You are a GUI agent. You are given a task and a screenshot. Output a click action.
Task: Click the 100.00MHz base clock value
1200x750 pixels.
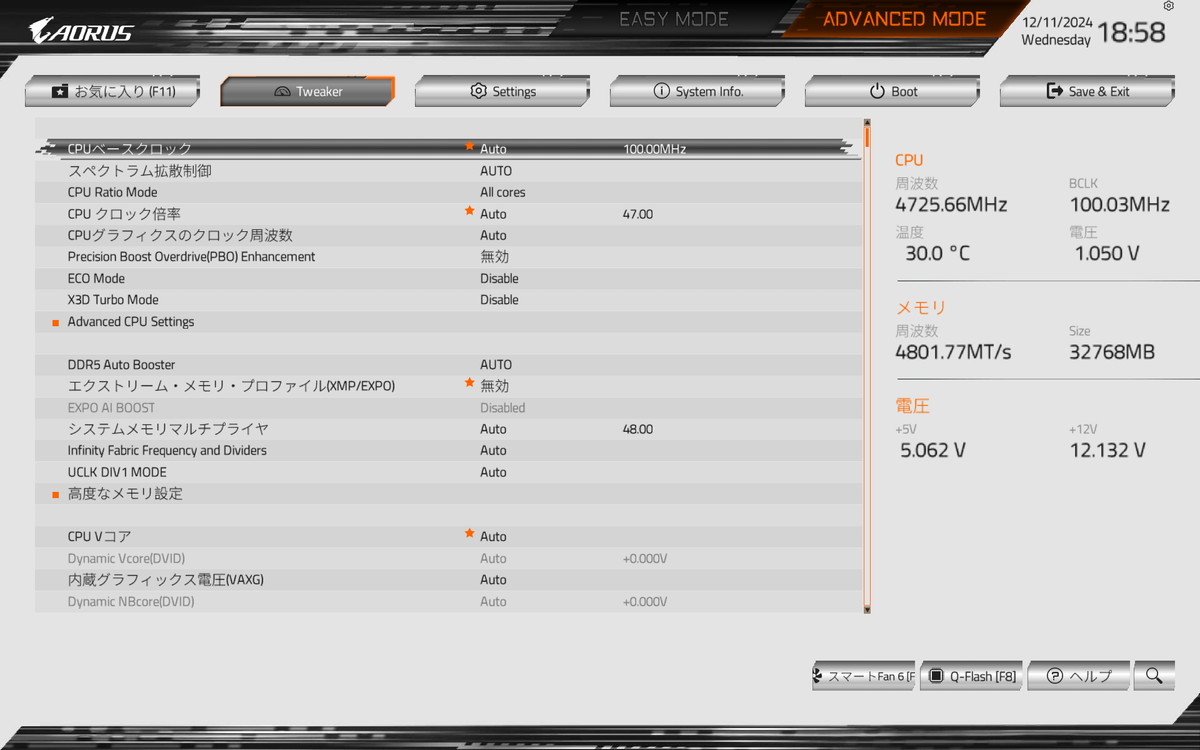point(655,149)
